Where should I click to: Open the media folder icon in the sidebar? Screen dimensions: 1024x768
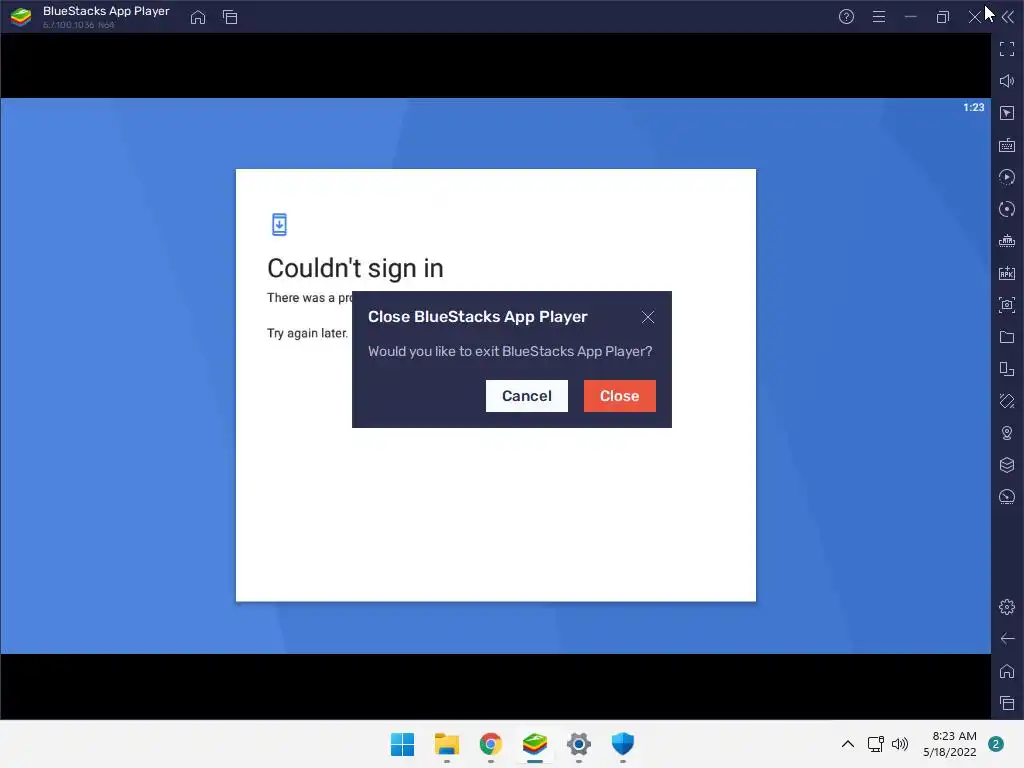(1007, 337)
